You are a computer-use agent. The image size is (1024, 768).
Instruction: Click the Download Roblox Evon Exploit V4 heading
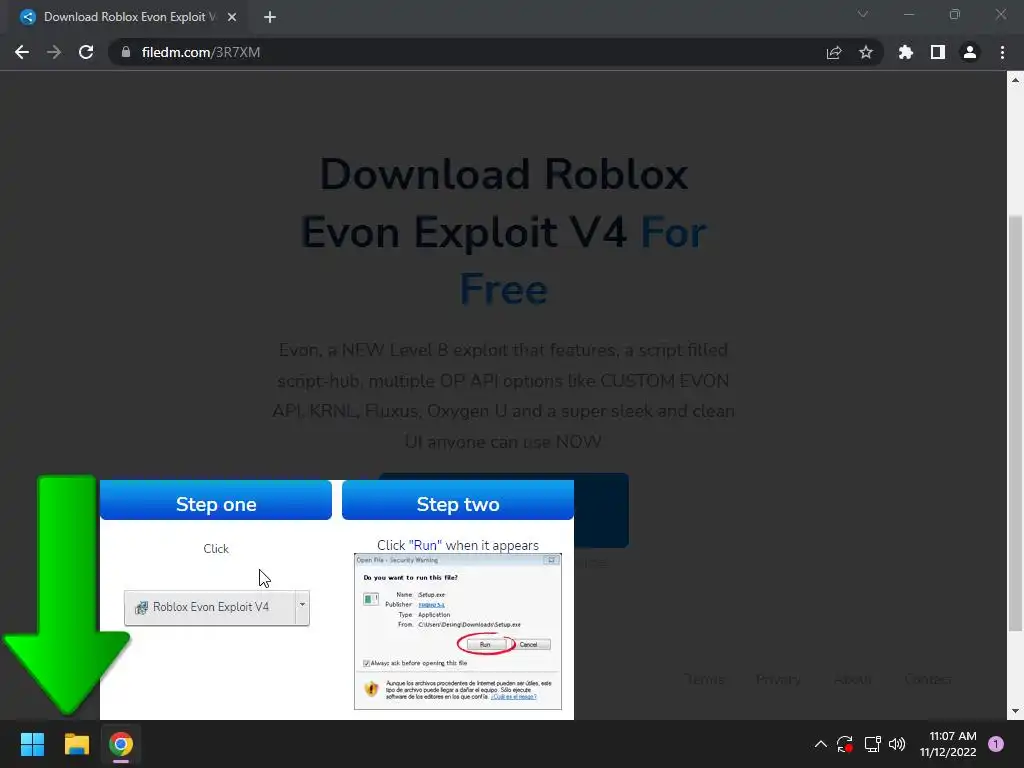[504, 232]
